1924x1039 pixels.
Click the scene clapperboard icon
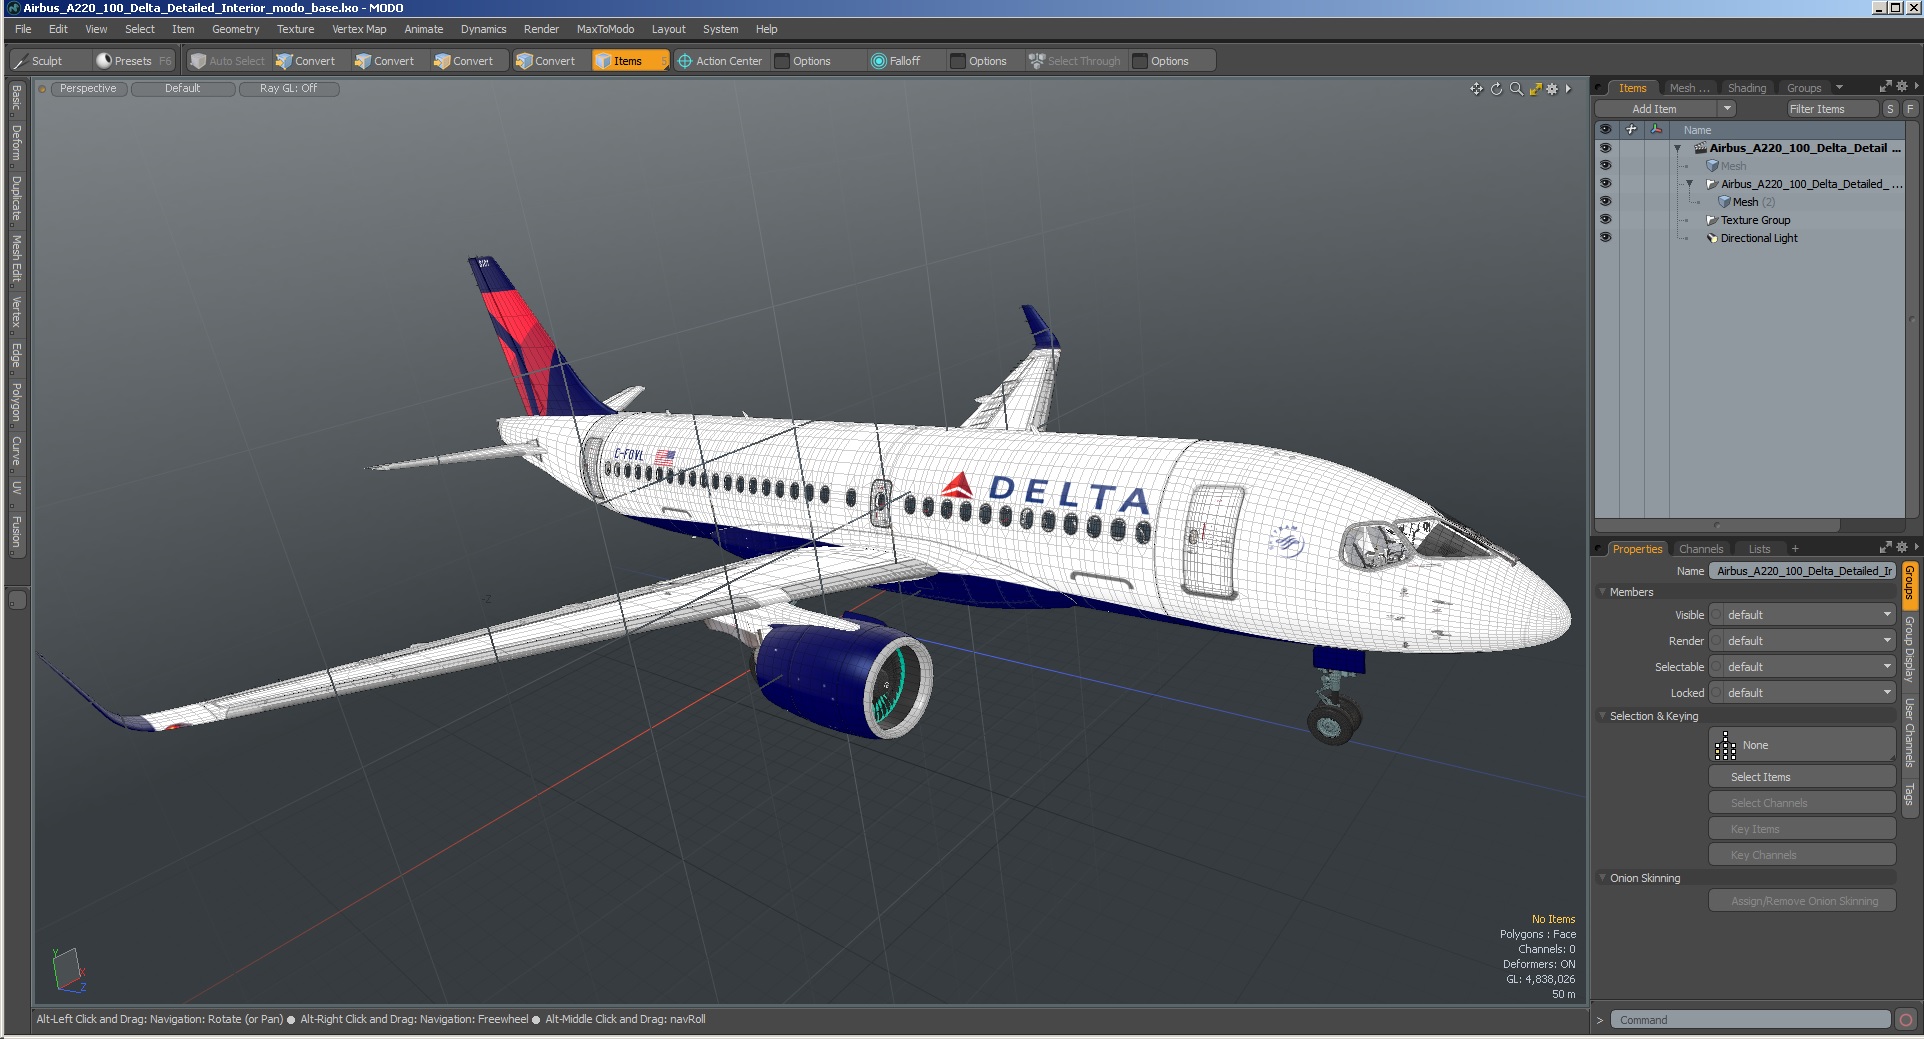[x=1699, y=148]
